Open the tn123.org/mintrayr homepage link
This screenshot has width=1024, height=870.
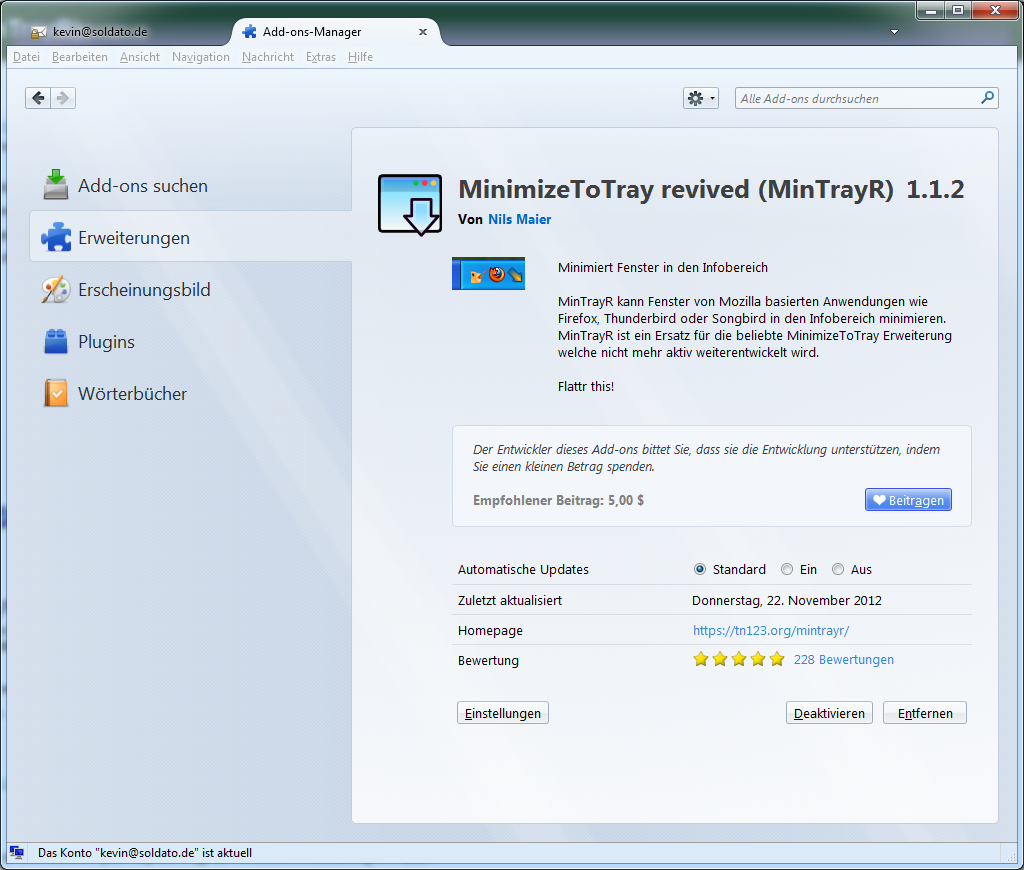(771, 630)
